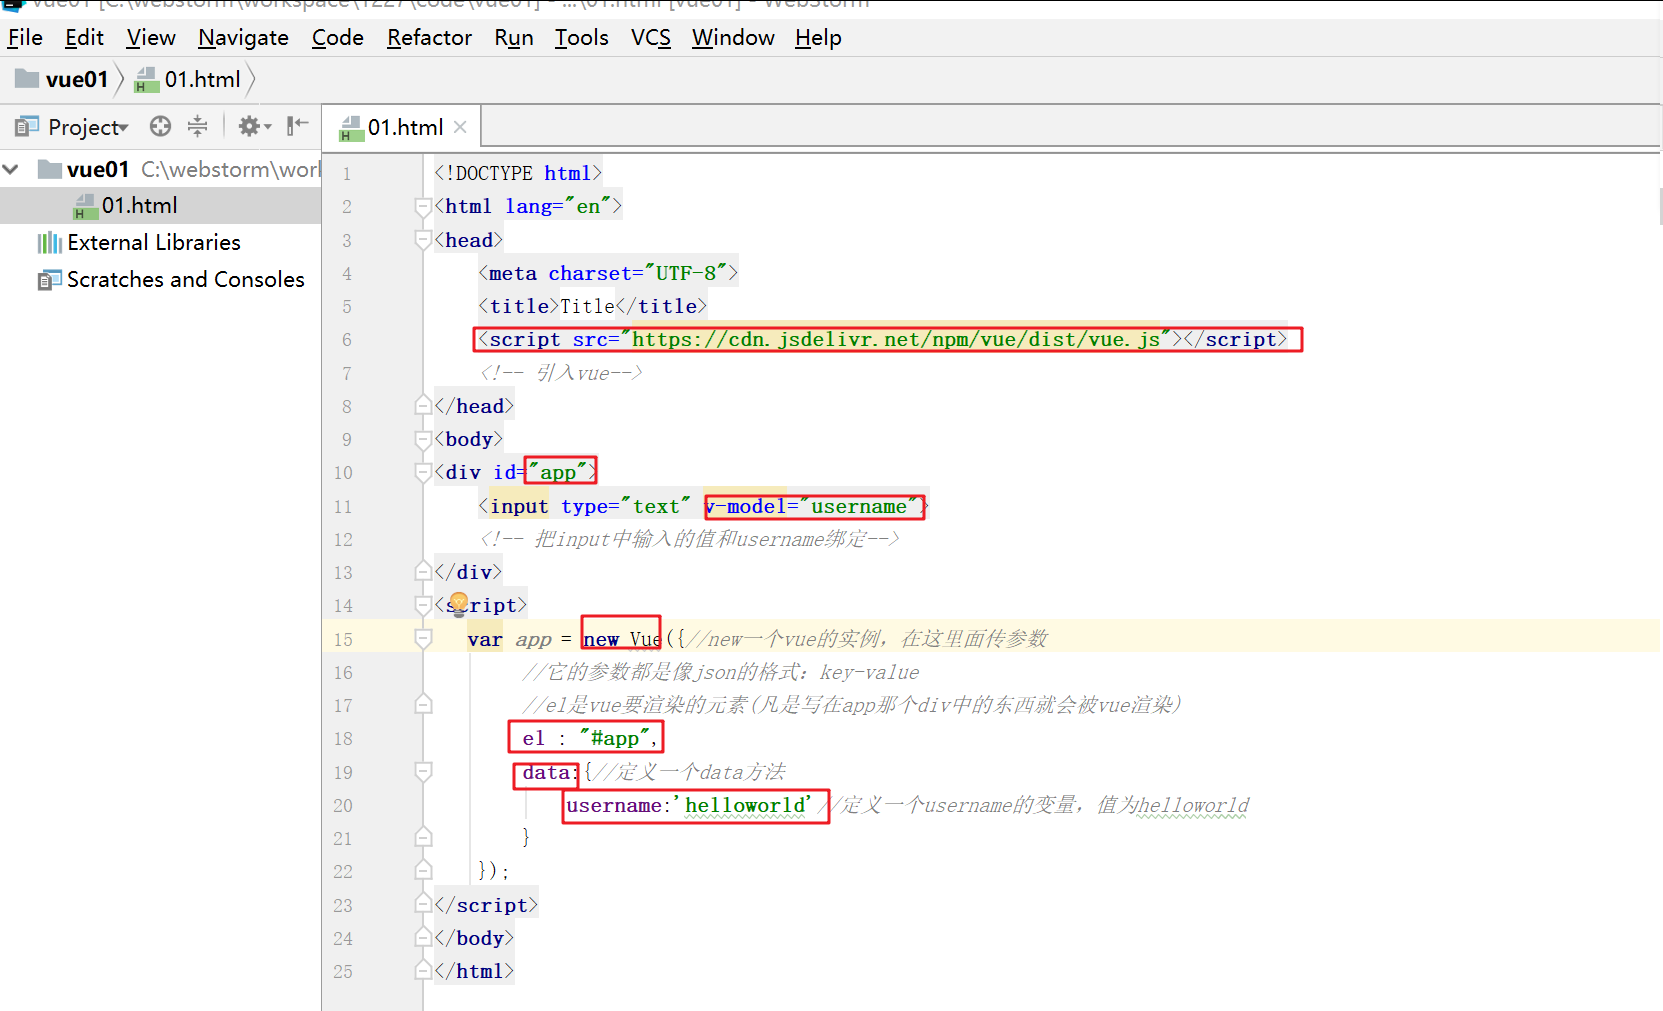This screenshot has width=1663, height=1011.
Task: Click the 引入vue comment on line 7
Action: pos(561,373)
